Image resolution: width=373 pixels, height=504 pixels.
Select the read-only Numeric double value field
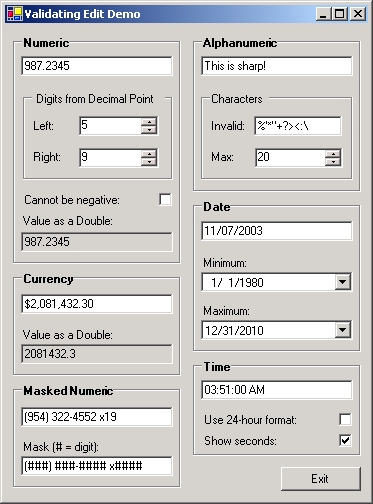(x=97, y=242)
